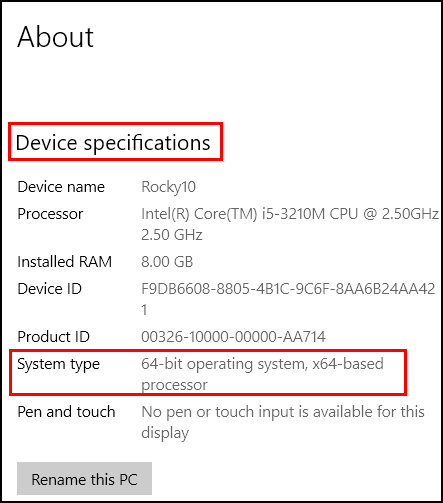
Task: Click the Rocky10 device name value
Action: [168, 187]
